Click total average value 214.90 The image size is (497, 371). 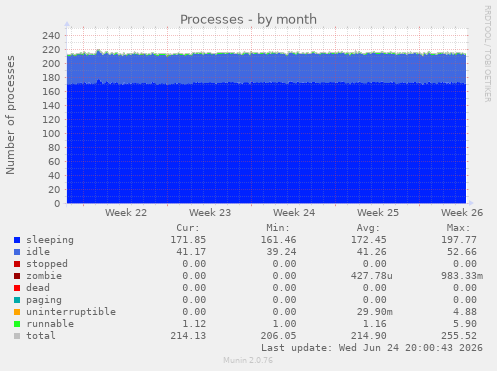(x=369, y=336)
